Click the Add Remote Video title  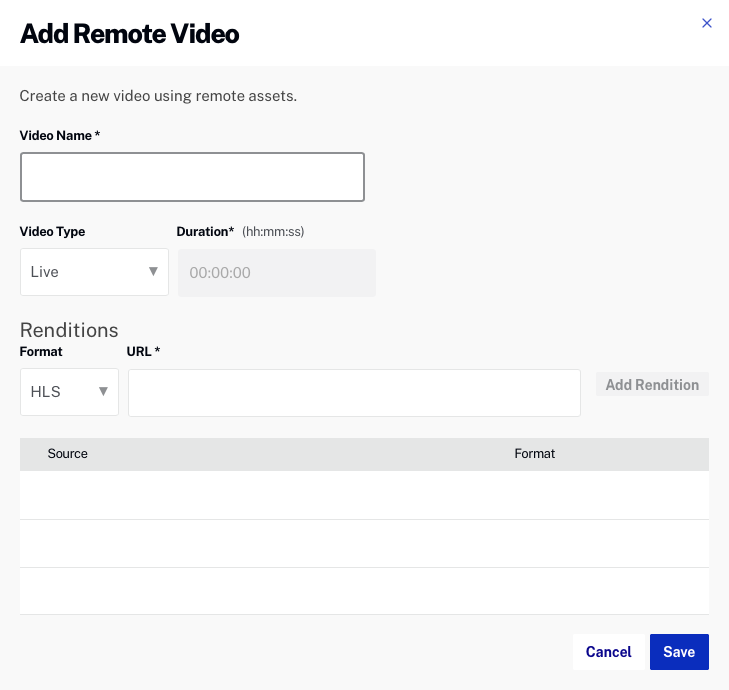[x=130, y=34]
